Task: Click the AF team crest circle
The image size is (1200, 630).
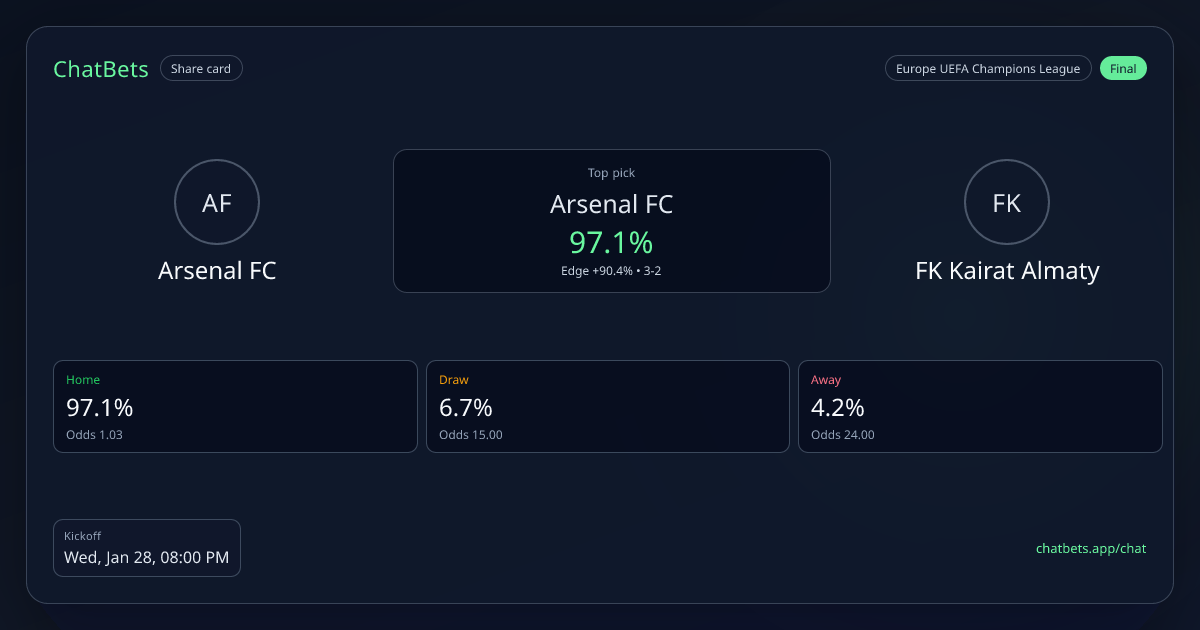Action: pos(217,203)
